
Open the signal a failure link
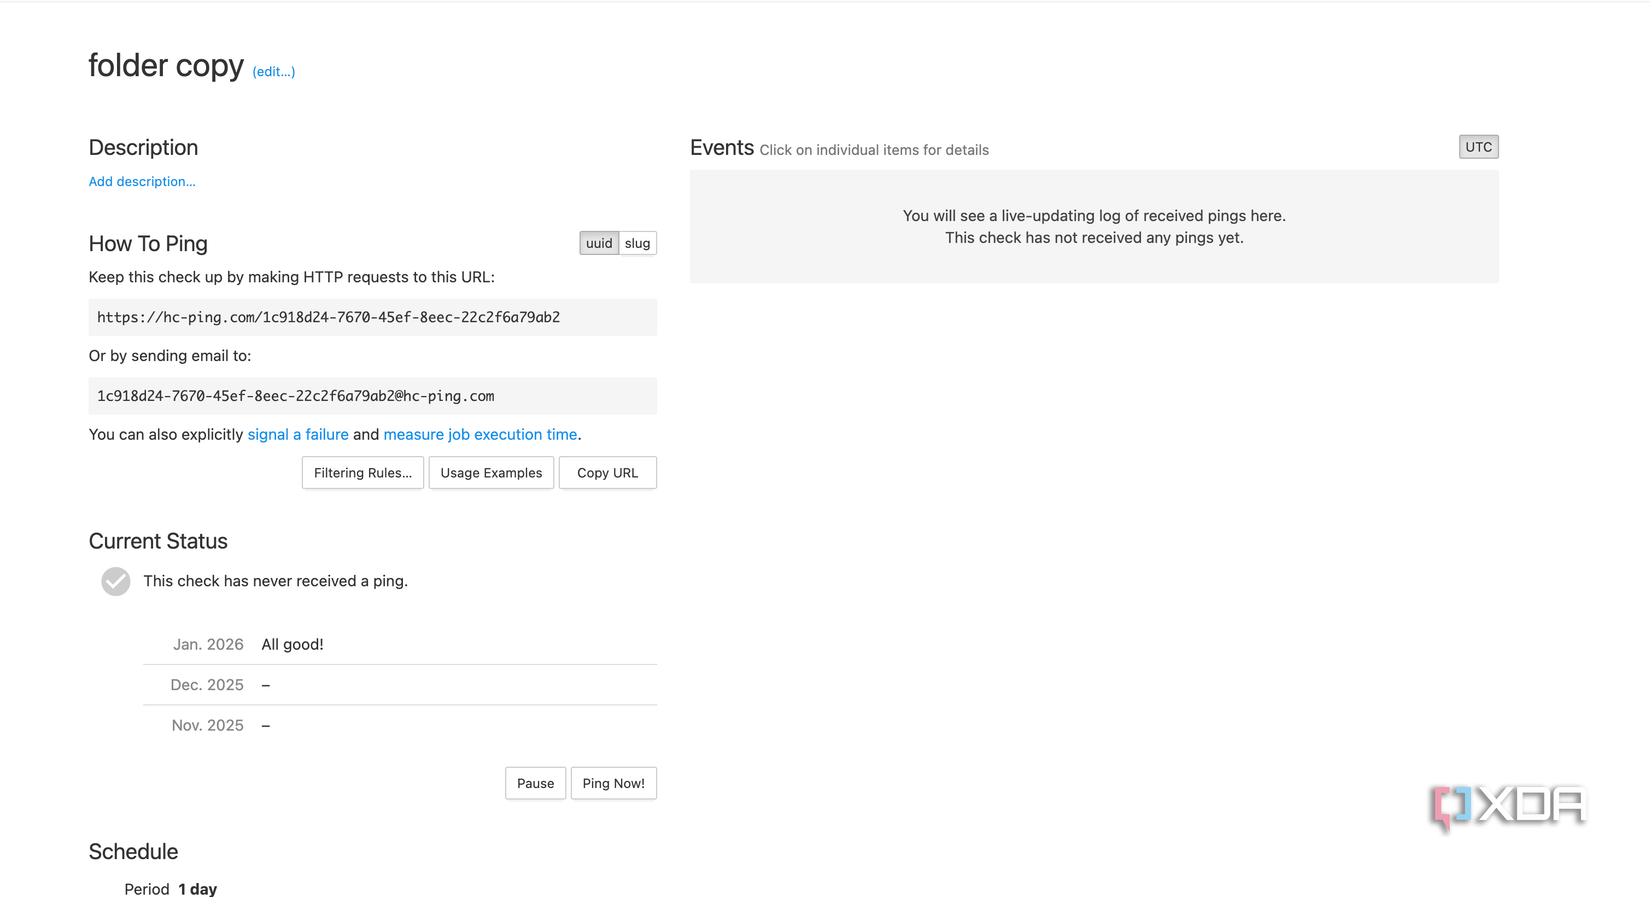(298, 434)
